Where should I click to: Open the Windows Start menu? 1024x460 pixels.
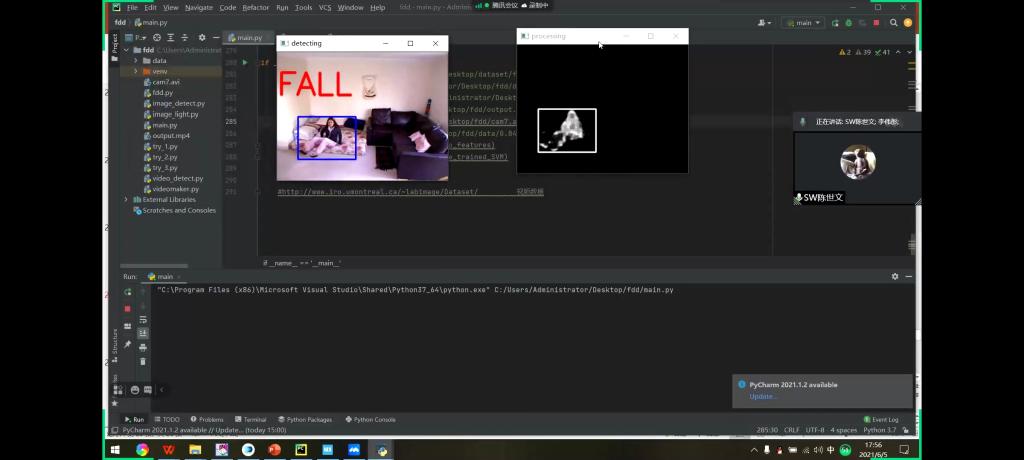point(116,450)
